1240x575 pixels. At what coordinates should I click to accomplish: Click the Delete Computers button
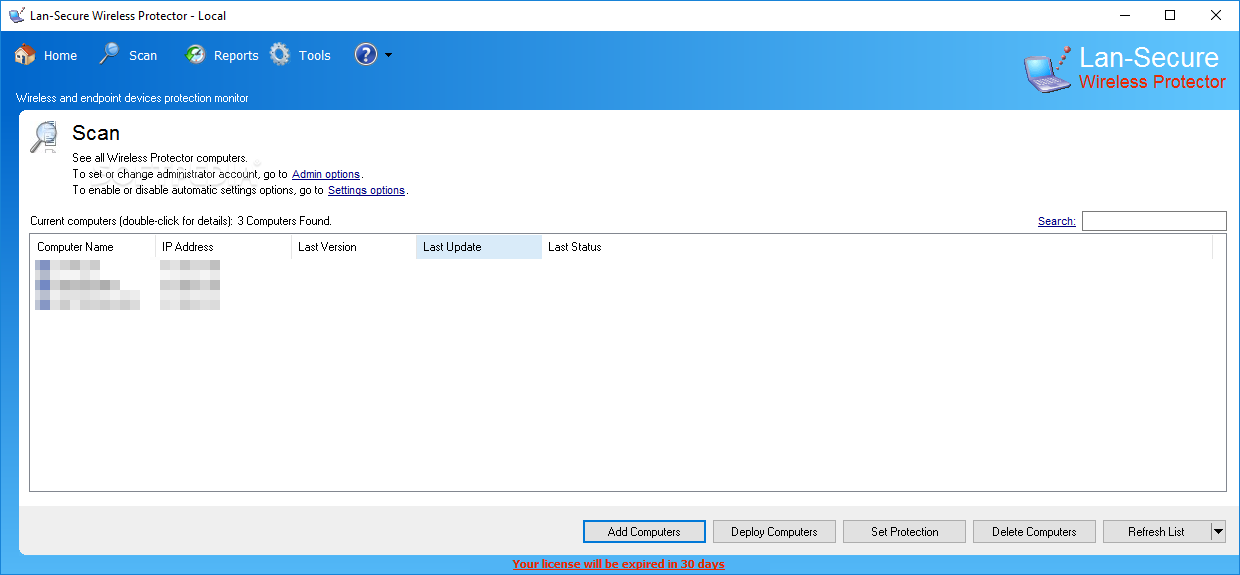click(1034, 532)
